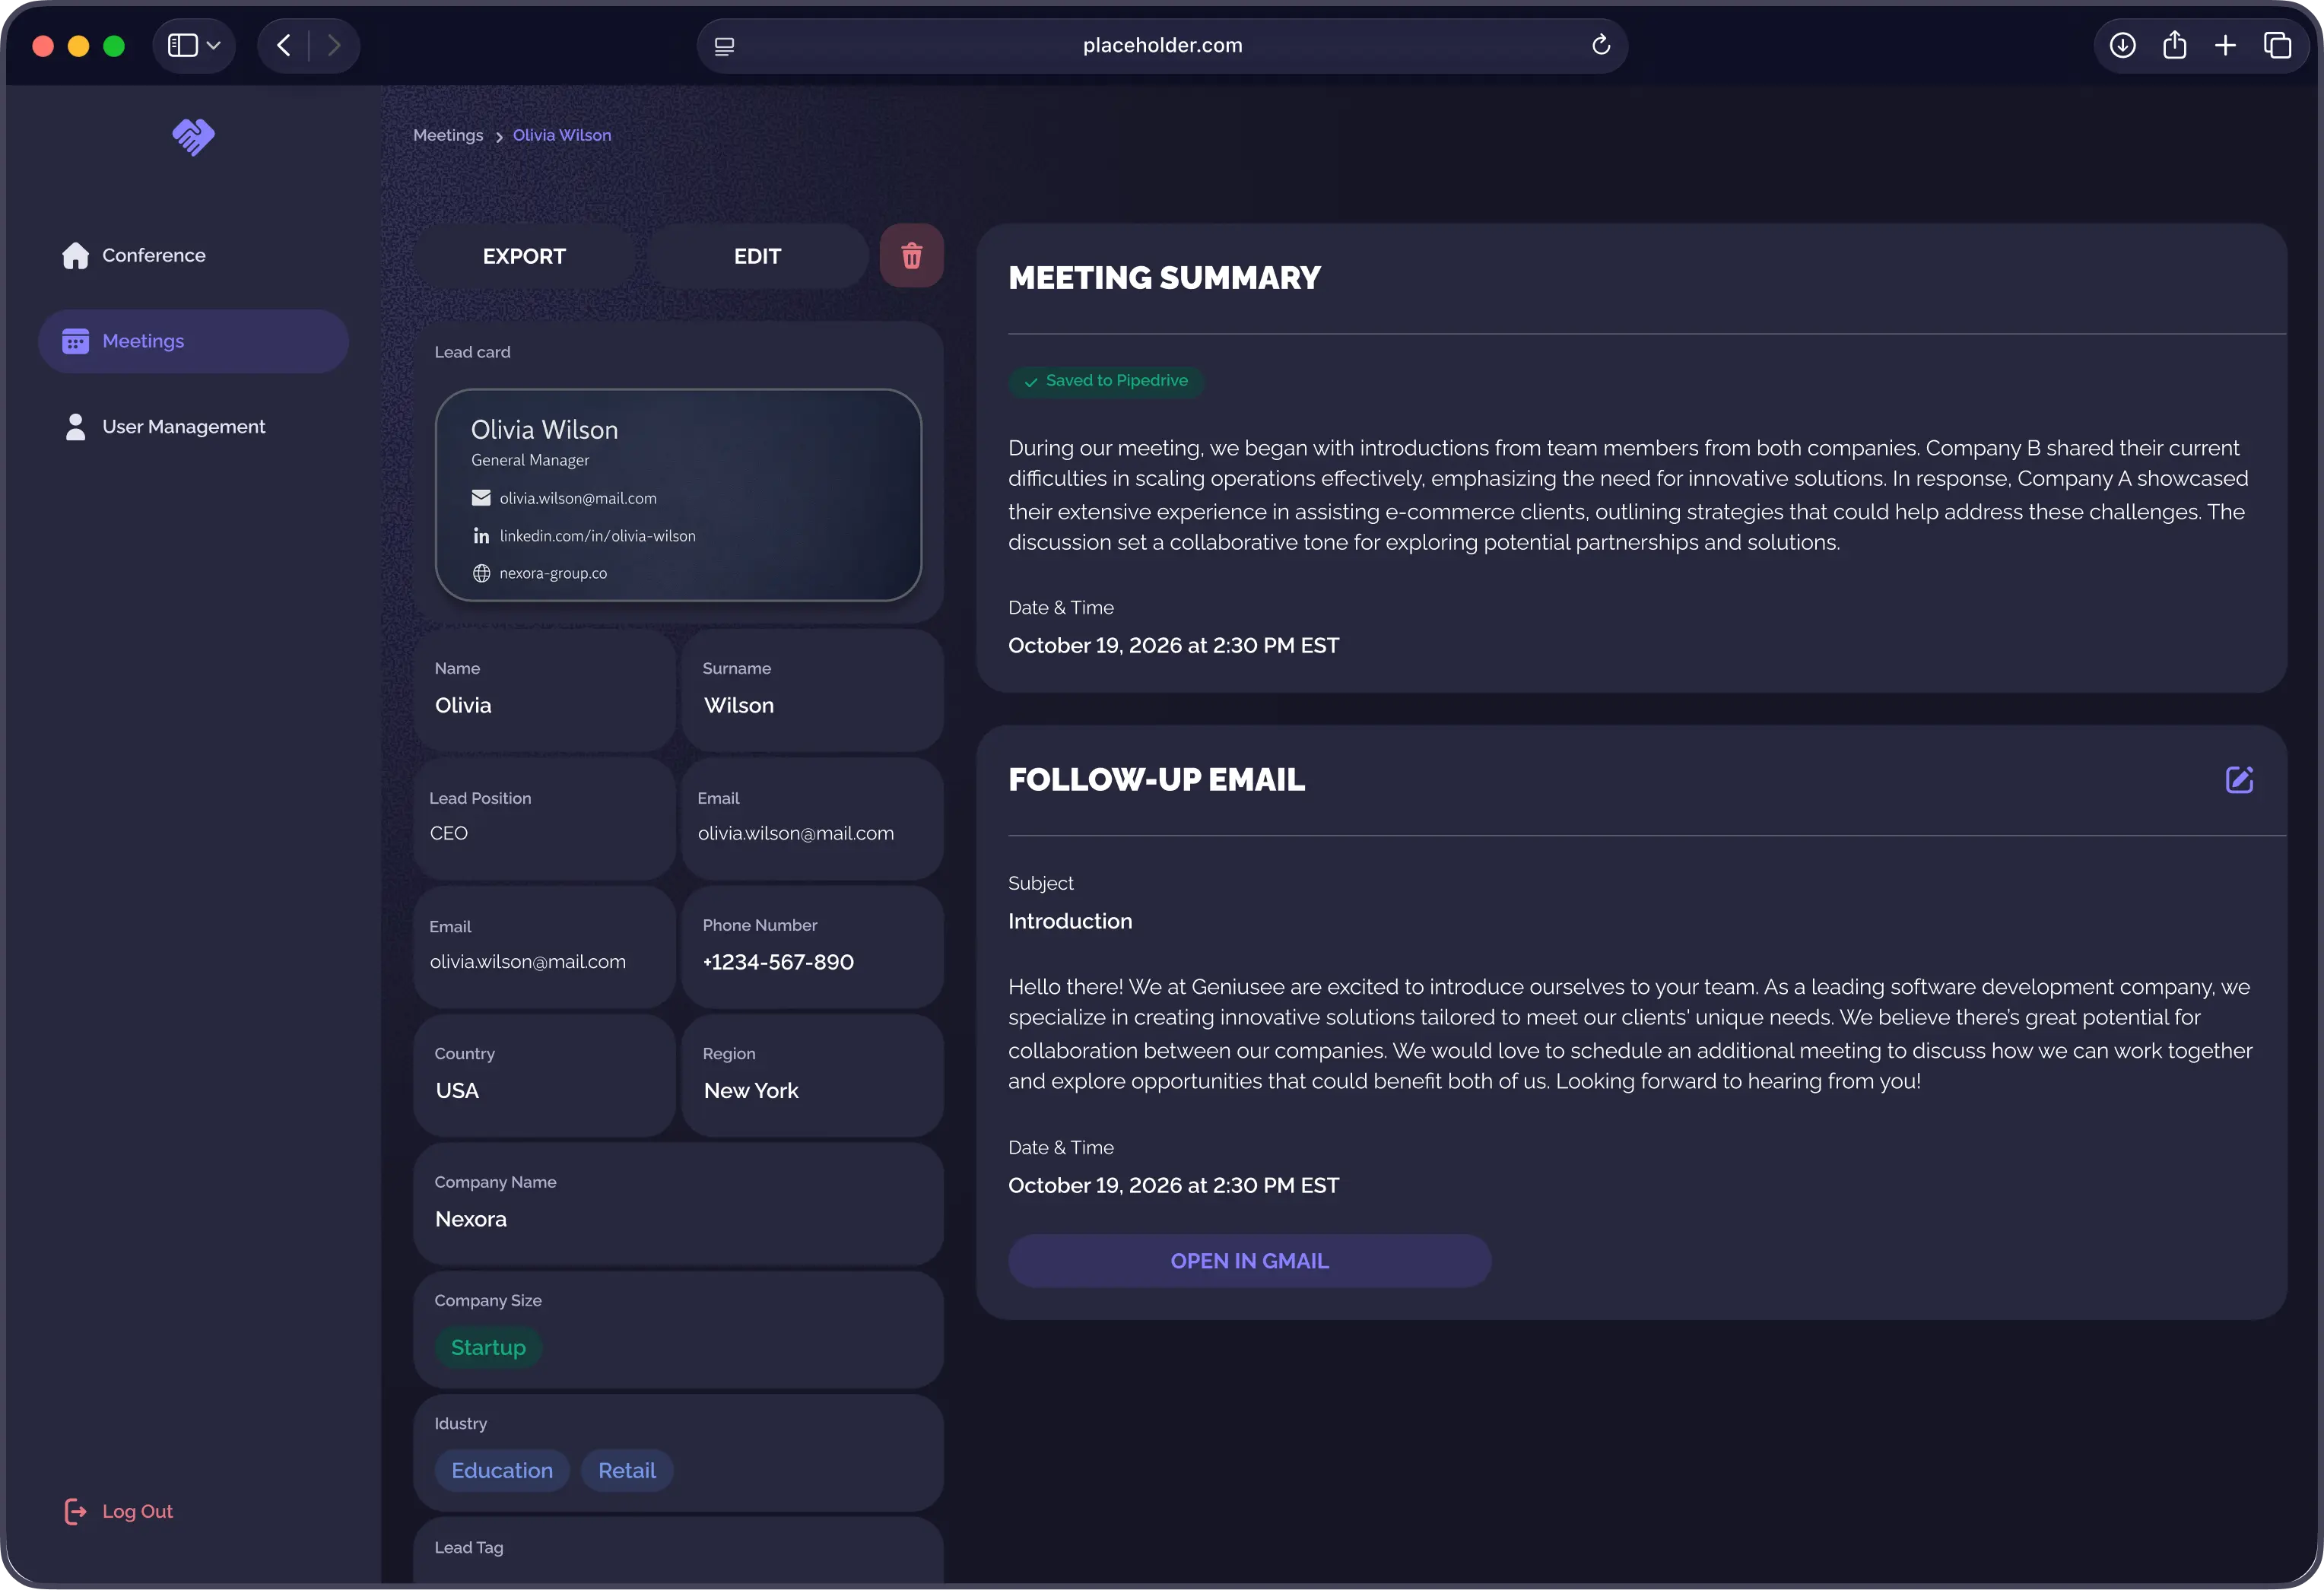Click LinkedIn profile link on lead card
The height and width of the screenshot is (1590, 2324).
click(597, 536)
